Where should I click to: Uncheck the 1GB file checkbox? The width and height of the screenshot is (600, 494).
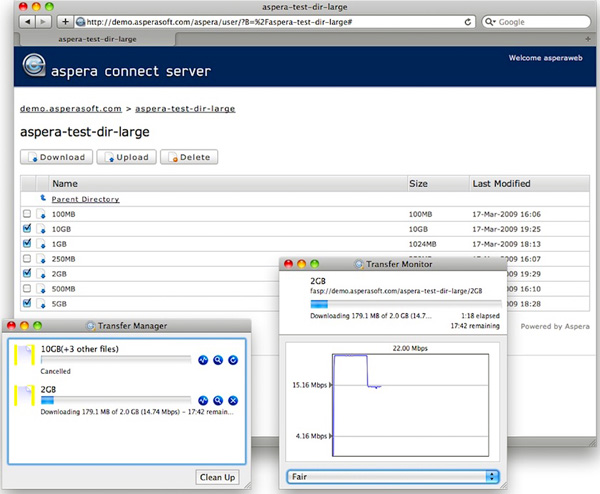pyautogui.click(x=27, y=243)
